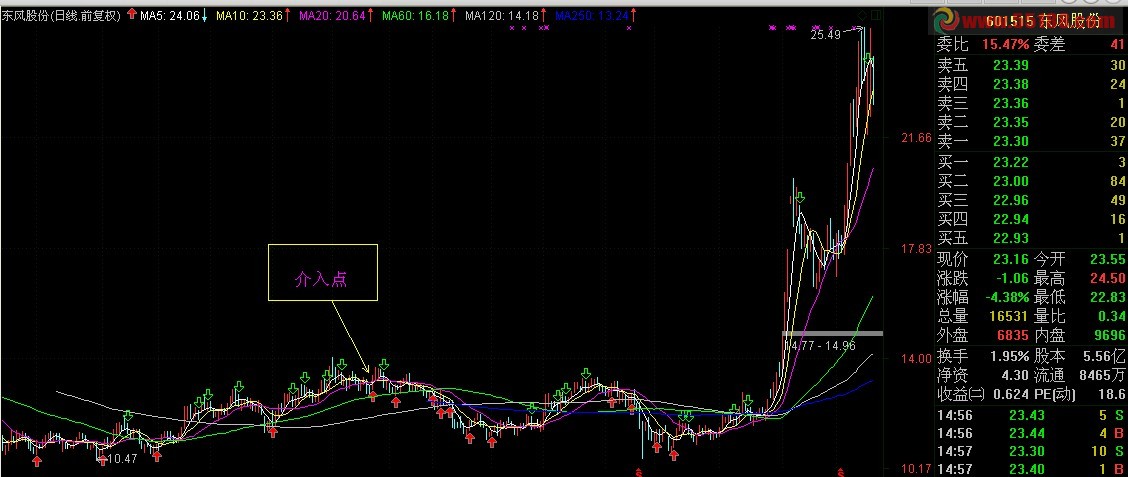1128x477 pixels.
Task: Select the MA10: 23.36 indicator label
Action: (250, 14)
